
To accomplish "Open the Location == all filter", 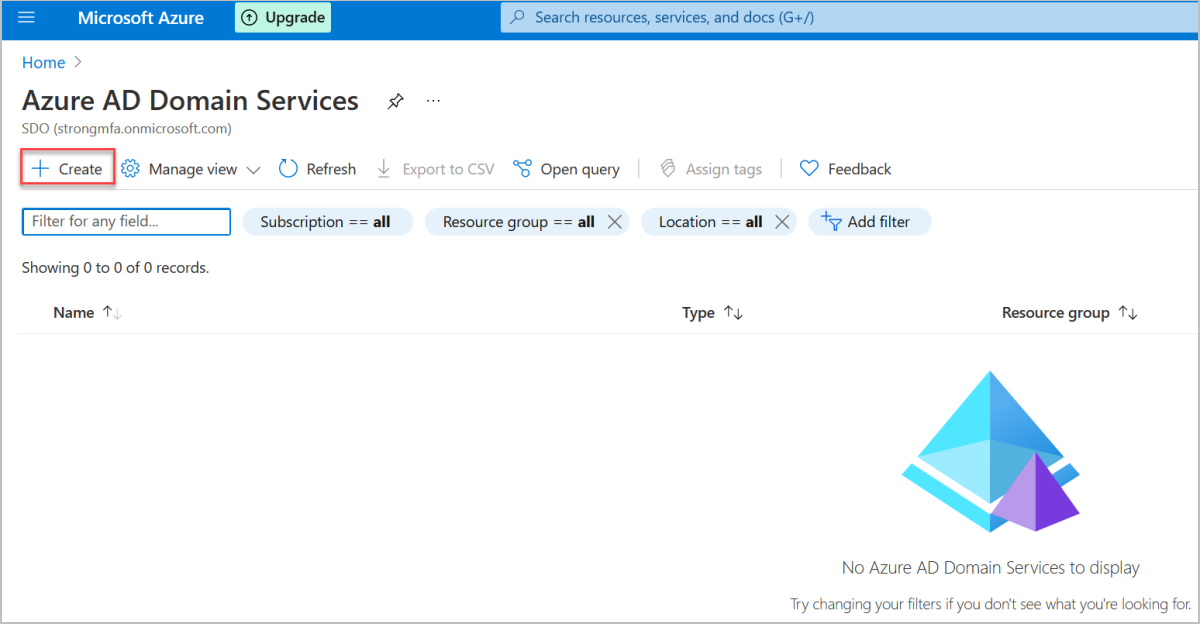I will tap(710, 222).
